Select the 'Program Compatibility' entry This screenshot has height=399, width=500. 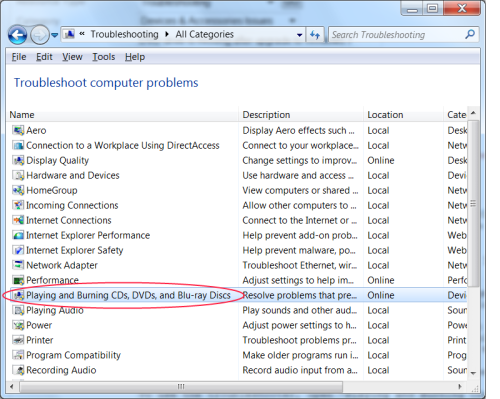(73, 355)
